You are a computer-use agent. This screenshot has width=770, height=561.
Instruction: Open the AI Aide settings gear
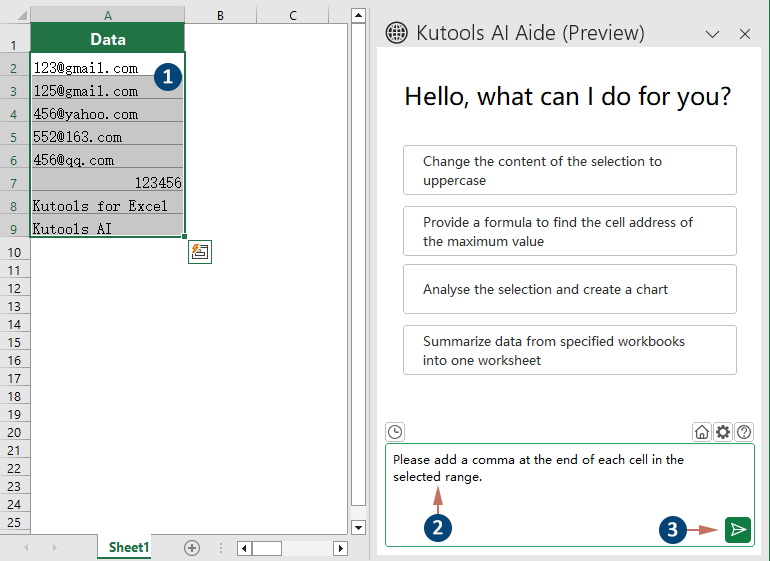[723, 432]
